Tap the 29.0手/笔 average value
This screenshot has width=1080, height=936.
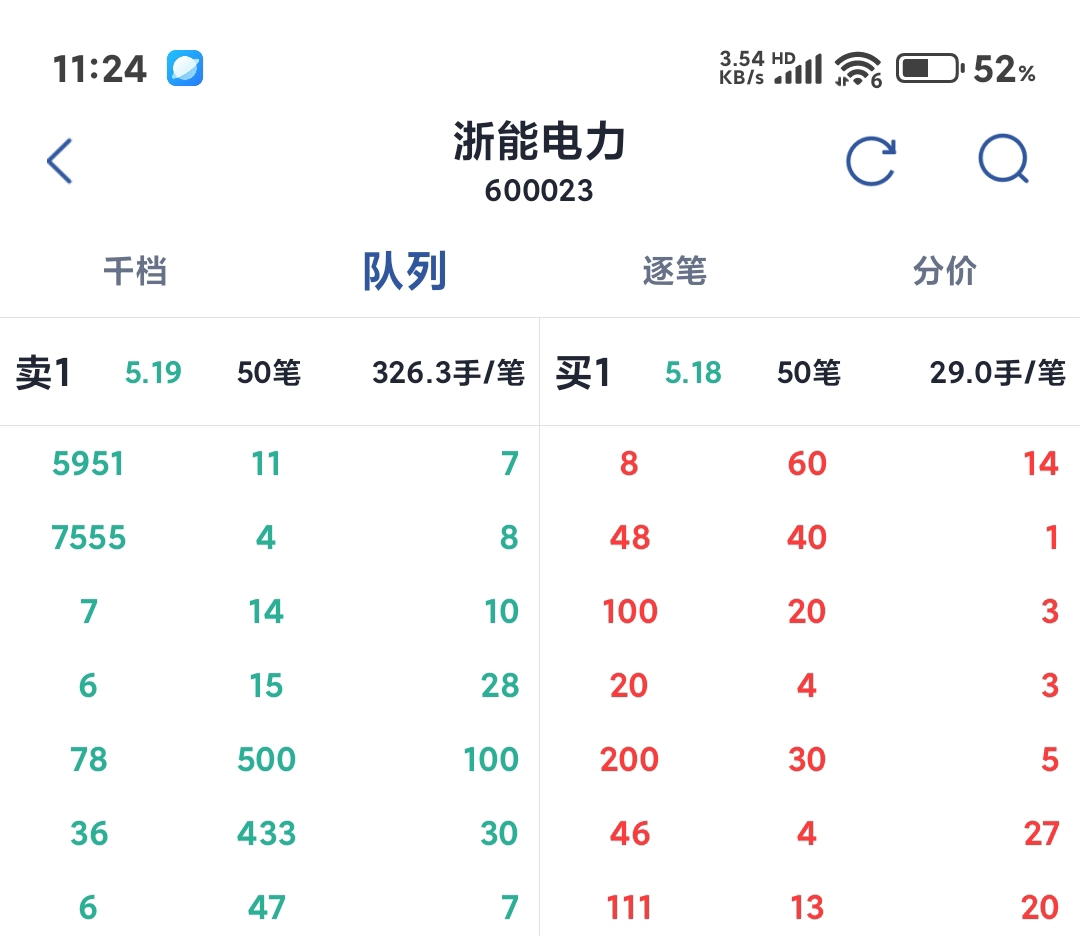(x=998, y=373)
